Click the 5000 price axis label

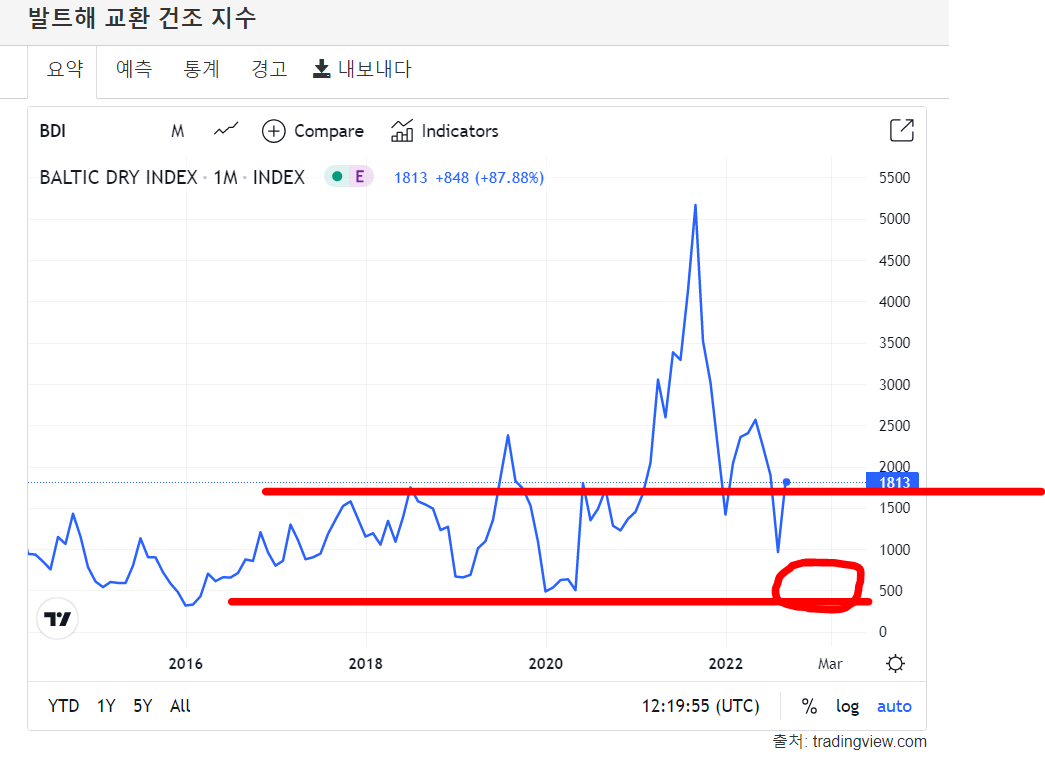click(x=894, y=219)
